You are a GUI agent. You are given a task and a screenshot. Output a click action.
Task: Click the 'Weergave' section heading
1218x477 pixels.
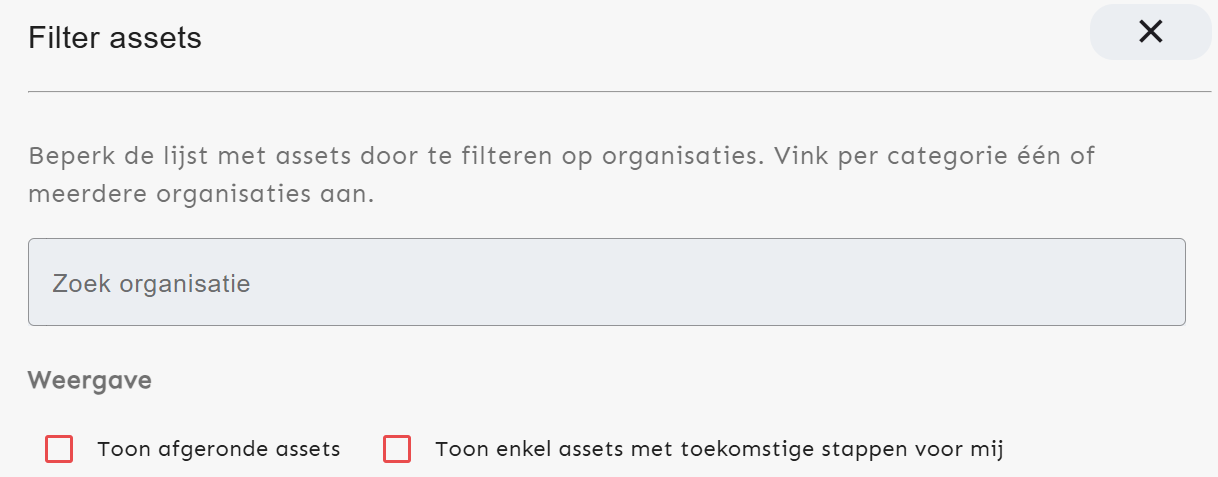pos(90,381)
